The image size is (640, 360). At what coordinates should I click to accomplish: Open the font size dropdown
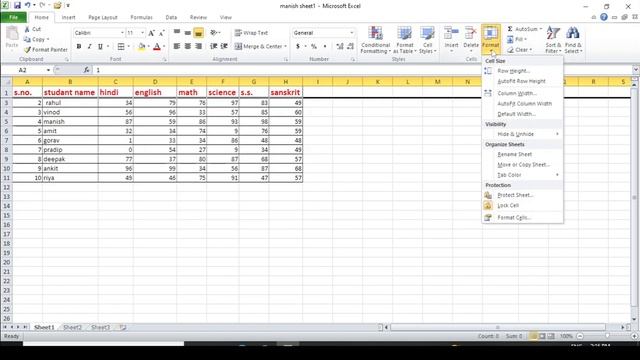[x=142, y=33]
